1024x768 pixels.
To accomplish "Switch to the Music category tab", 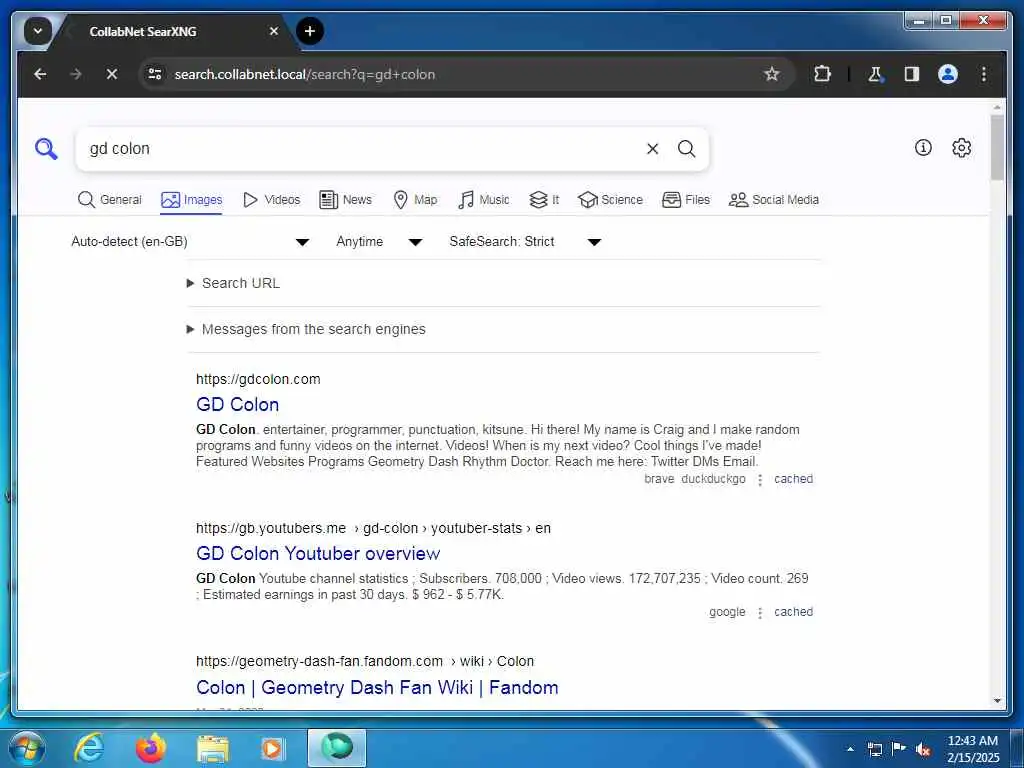I will pos(484,200).
